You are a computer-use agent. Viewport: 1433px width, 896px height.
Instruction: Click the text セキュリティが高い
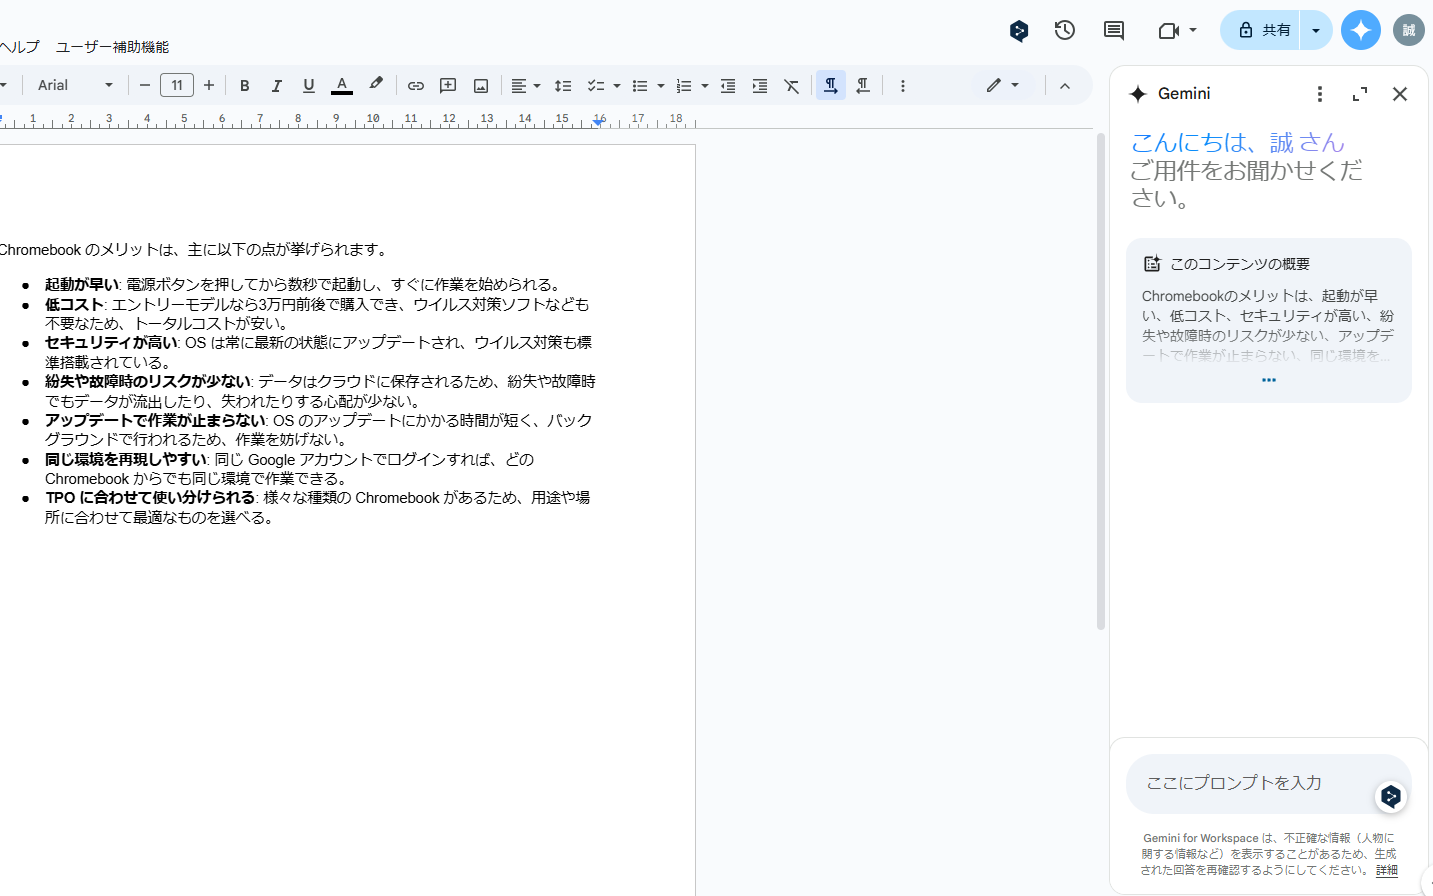111,342
